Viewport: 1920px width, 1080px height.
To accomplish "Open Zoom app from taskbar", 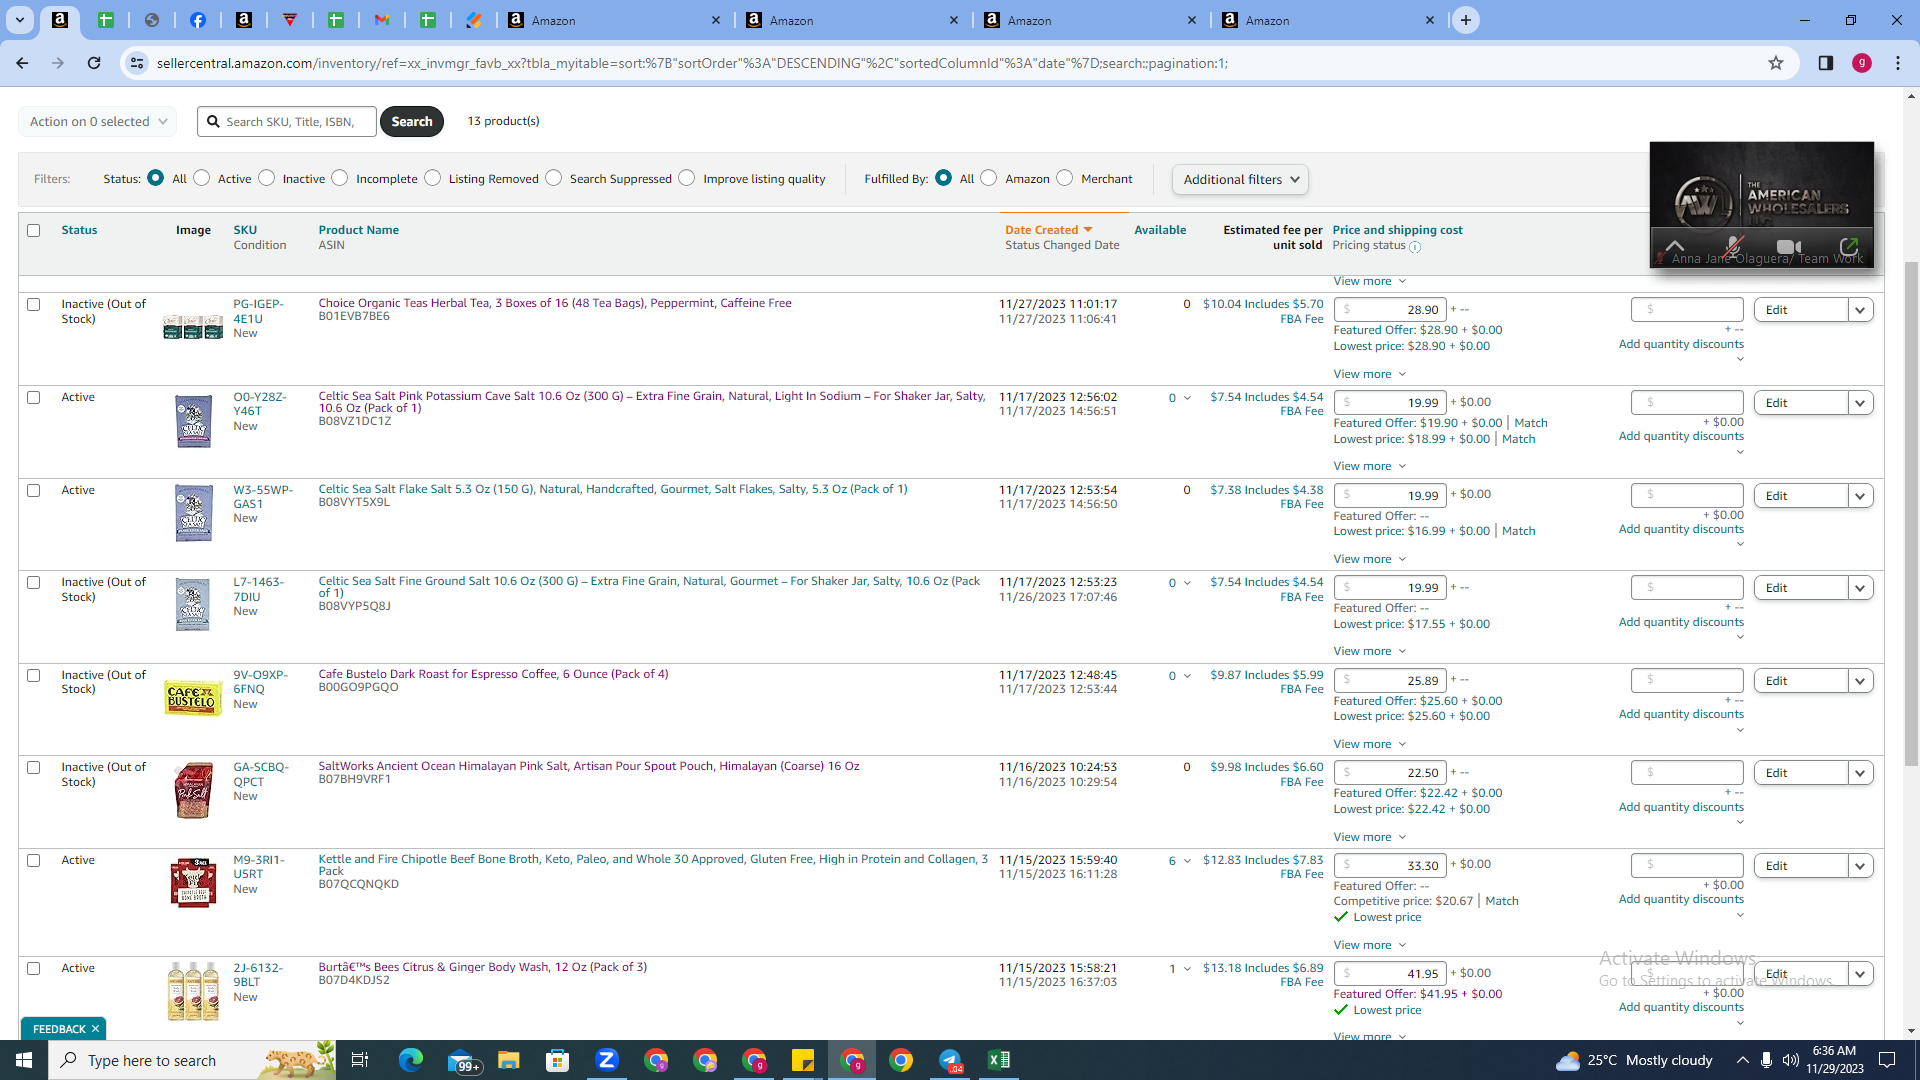I will click(607, 1060).
